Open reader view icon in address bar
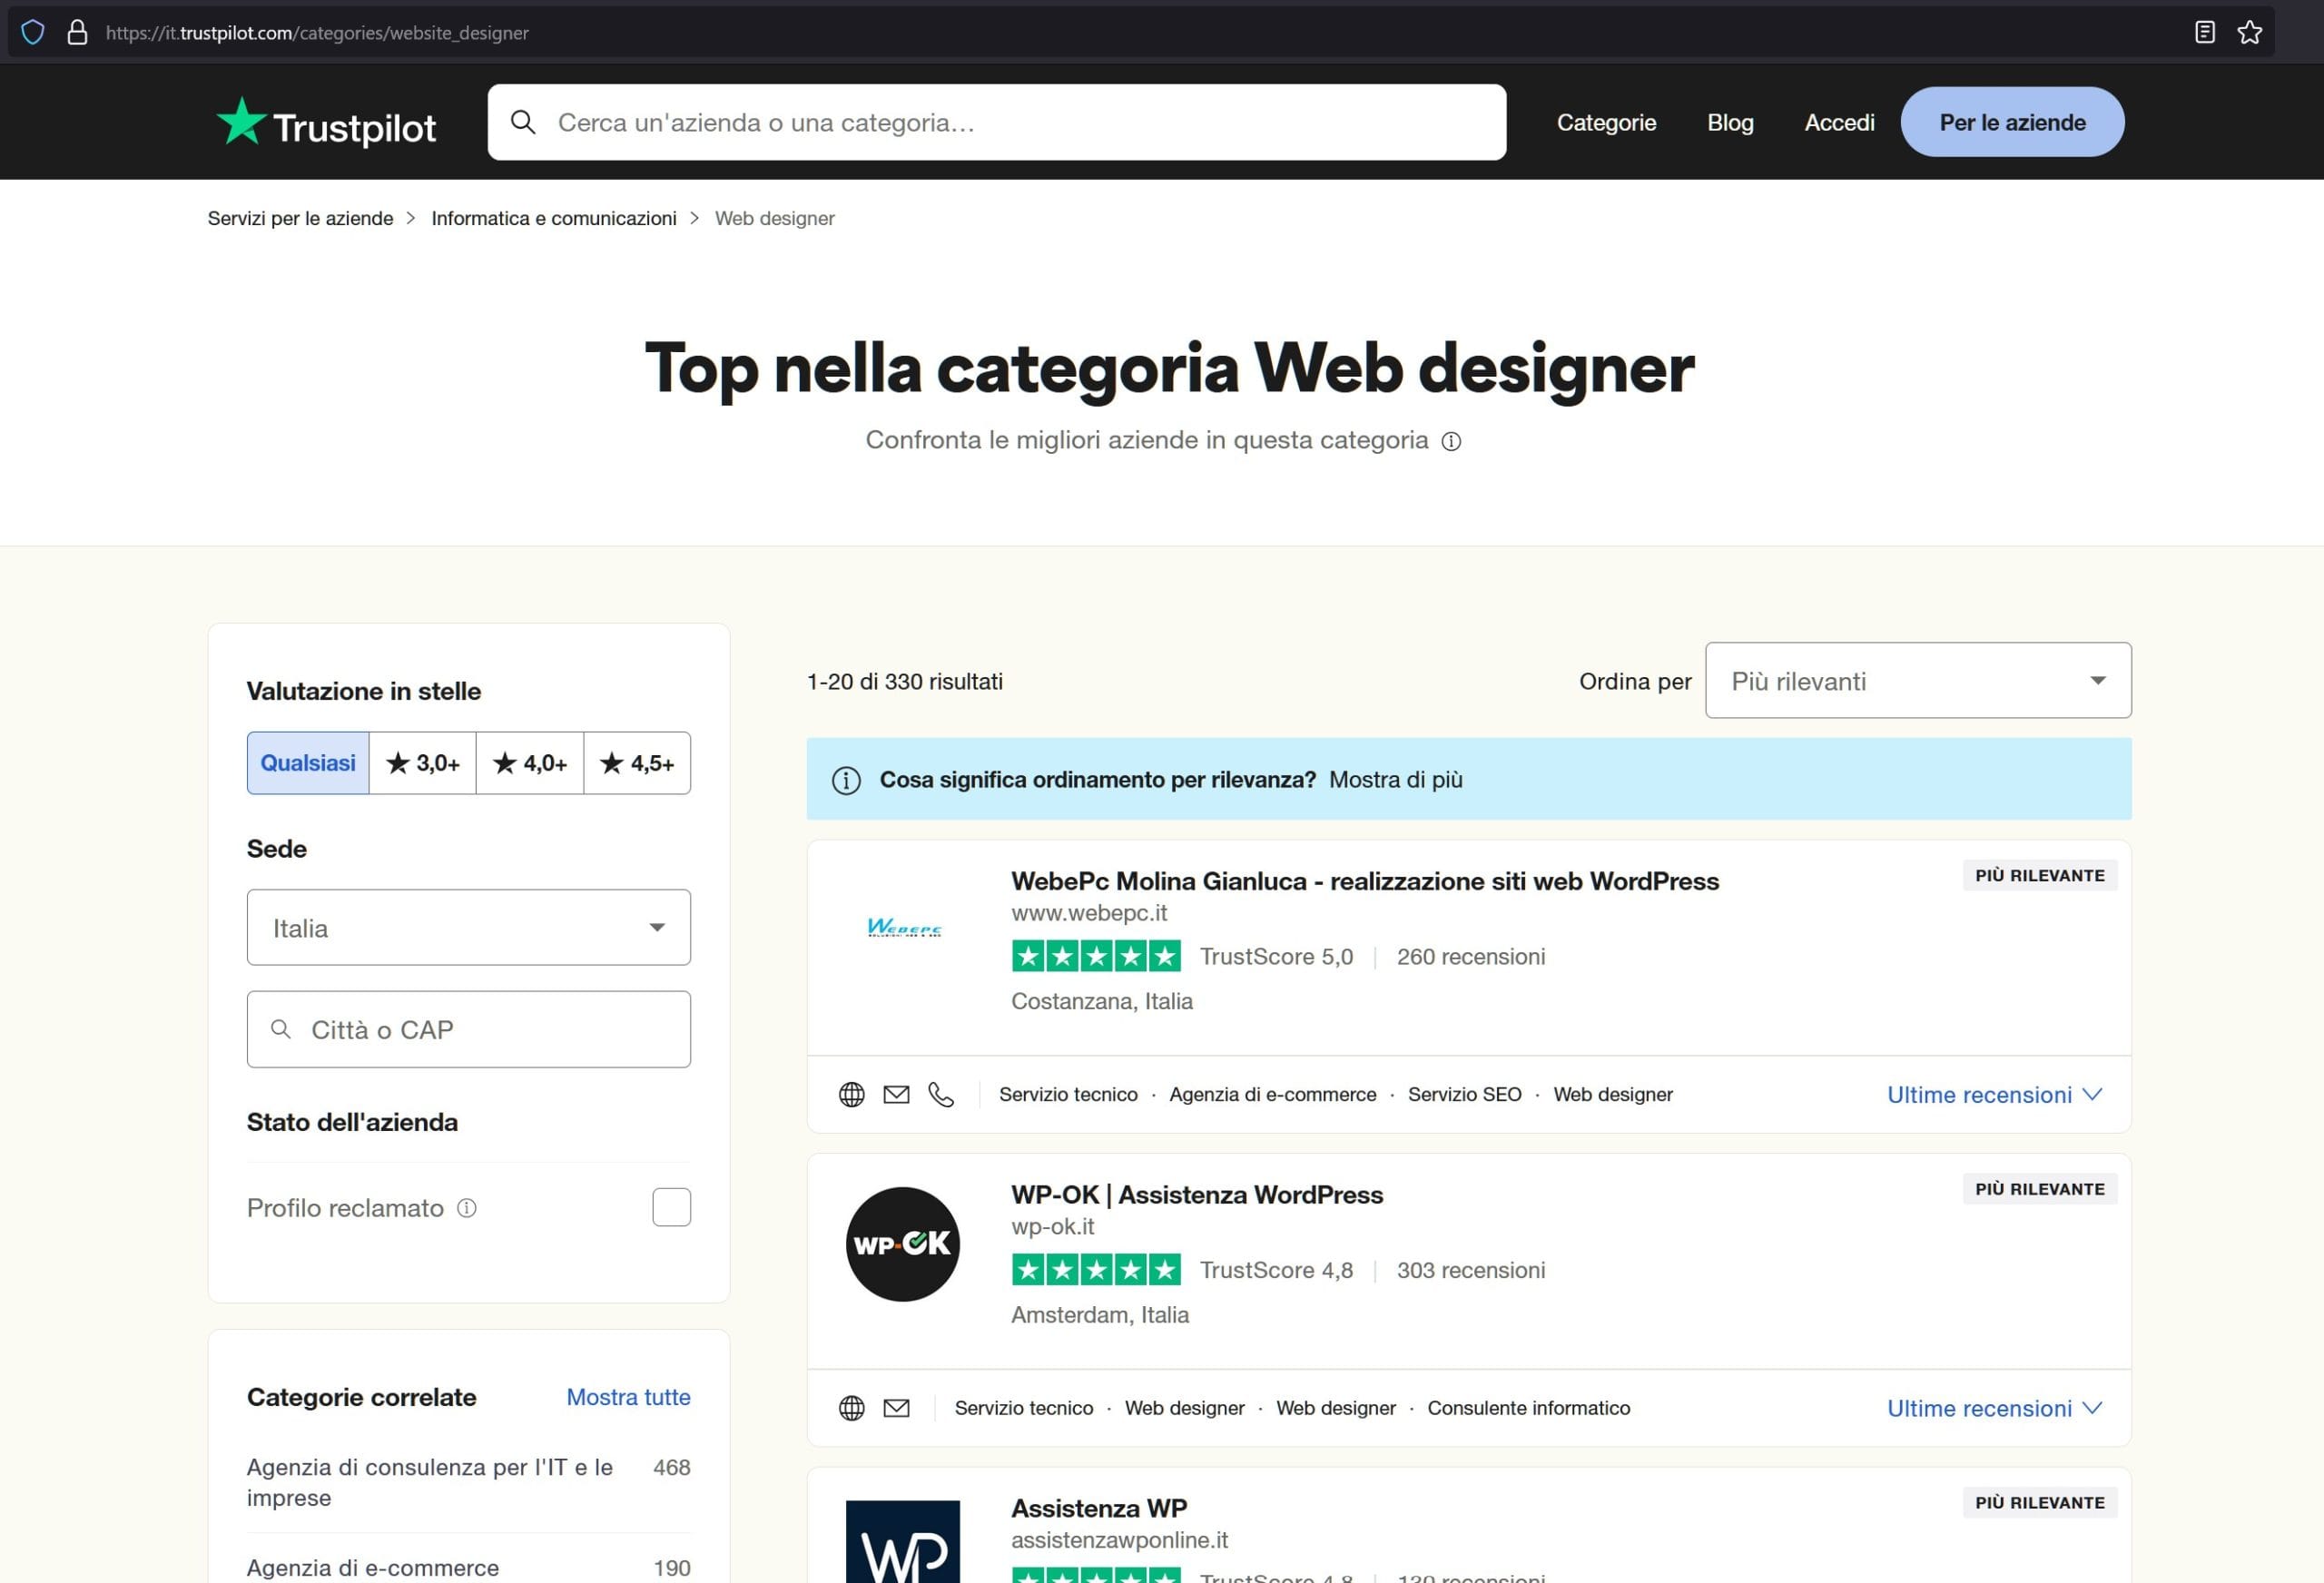2324x1583 pixels. point(2204,32)
